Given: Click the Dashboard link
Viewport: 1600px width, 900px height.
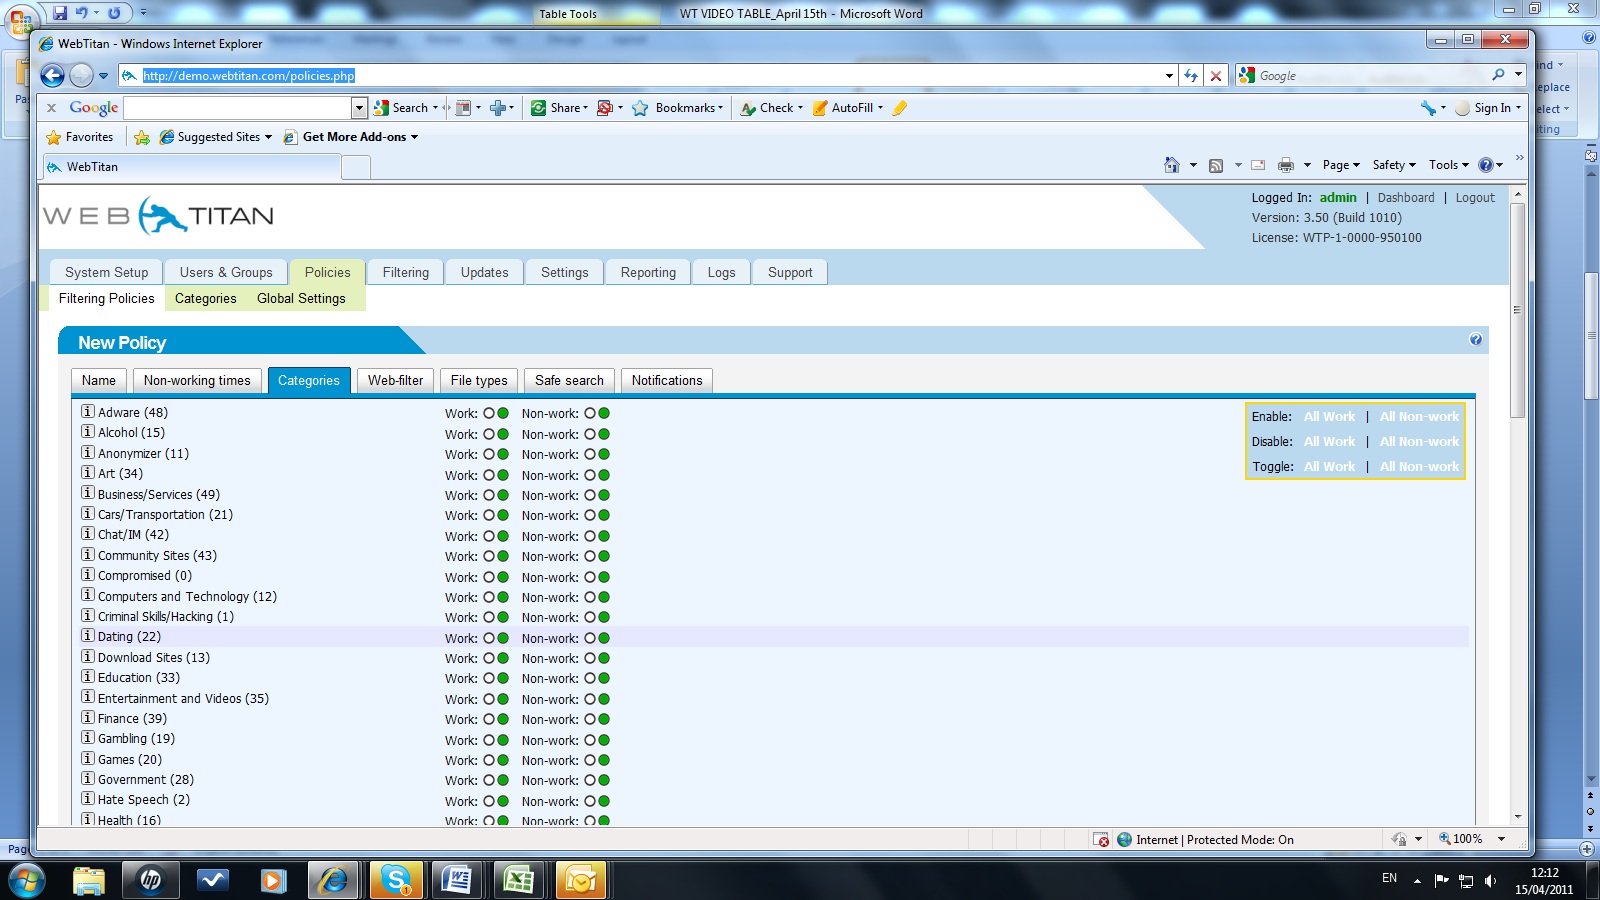Looking at the screenshot, I should coord(1406,198).
